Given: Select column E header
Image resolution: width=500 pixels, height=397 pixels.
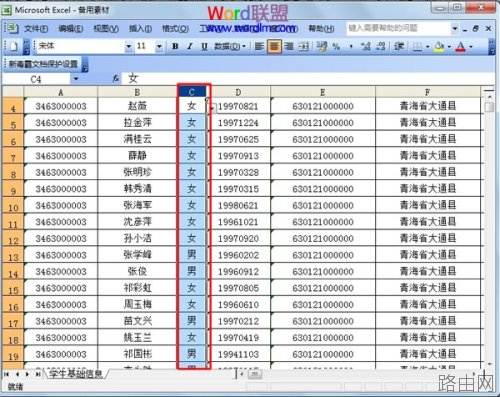Looking at the screenshot, I should tap(323, 92).
